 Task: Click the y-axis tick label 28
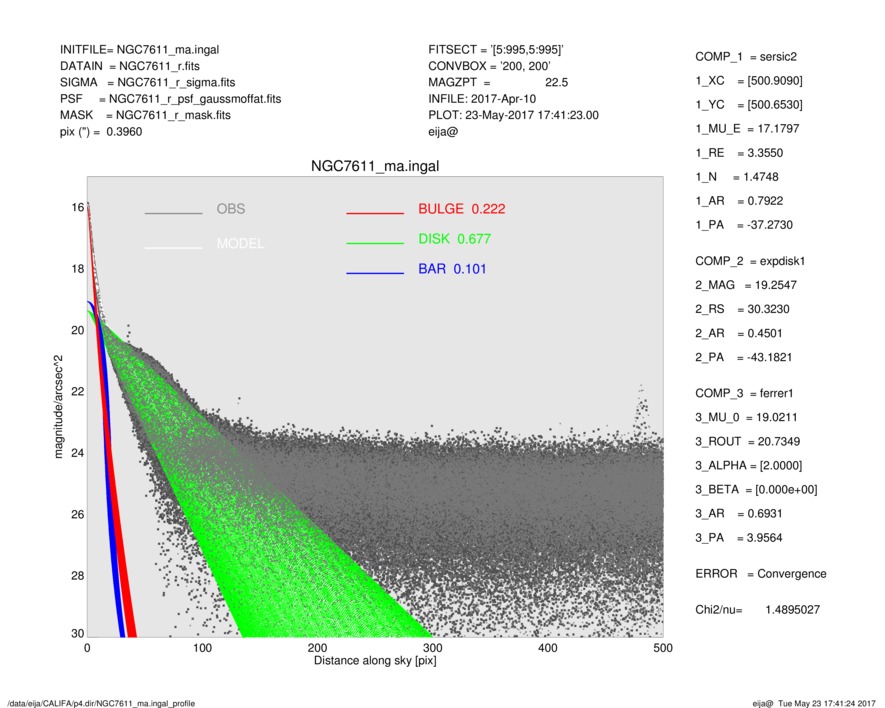point(78,575)
